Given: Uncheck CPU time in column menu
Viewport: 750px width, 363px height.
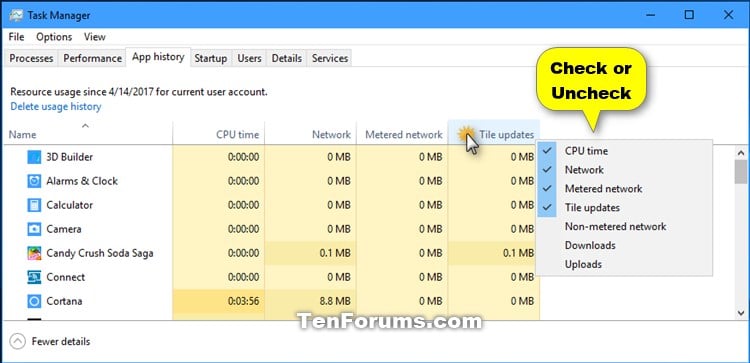Looking at the screenshot, I should pos(625,151).
